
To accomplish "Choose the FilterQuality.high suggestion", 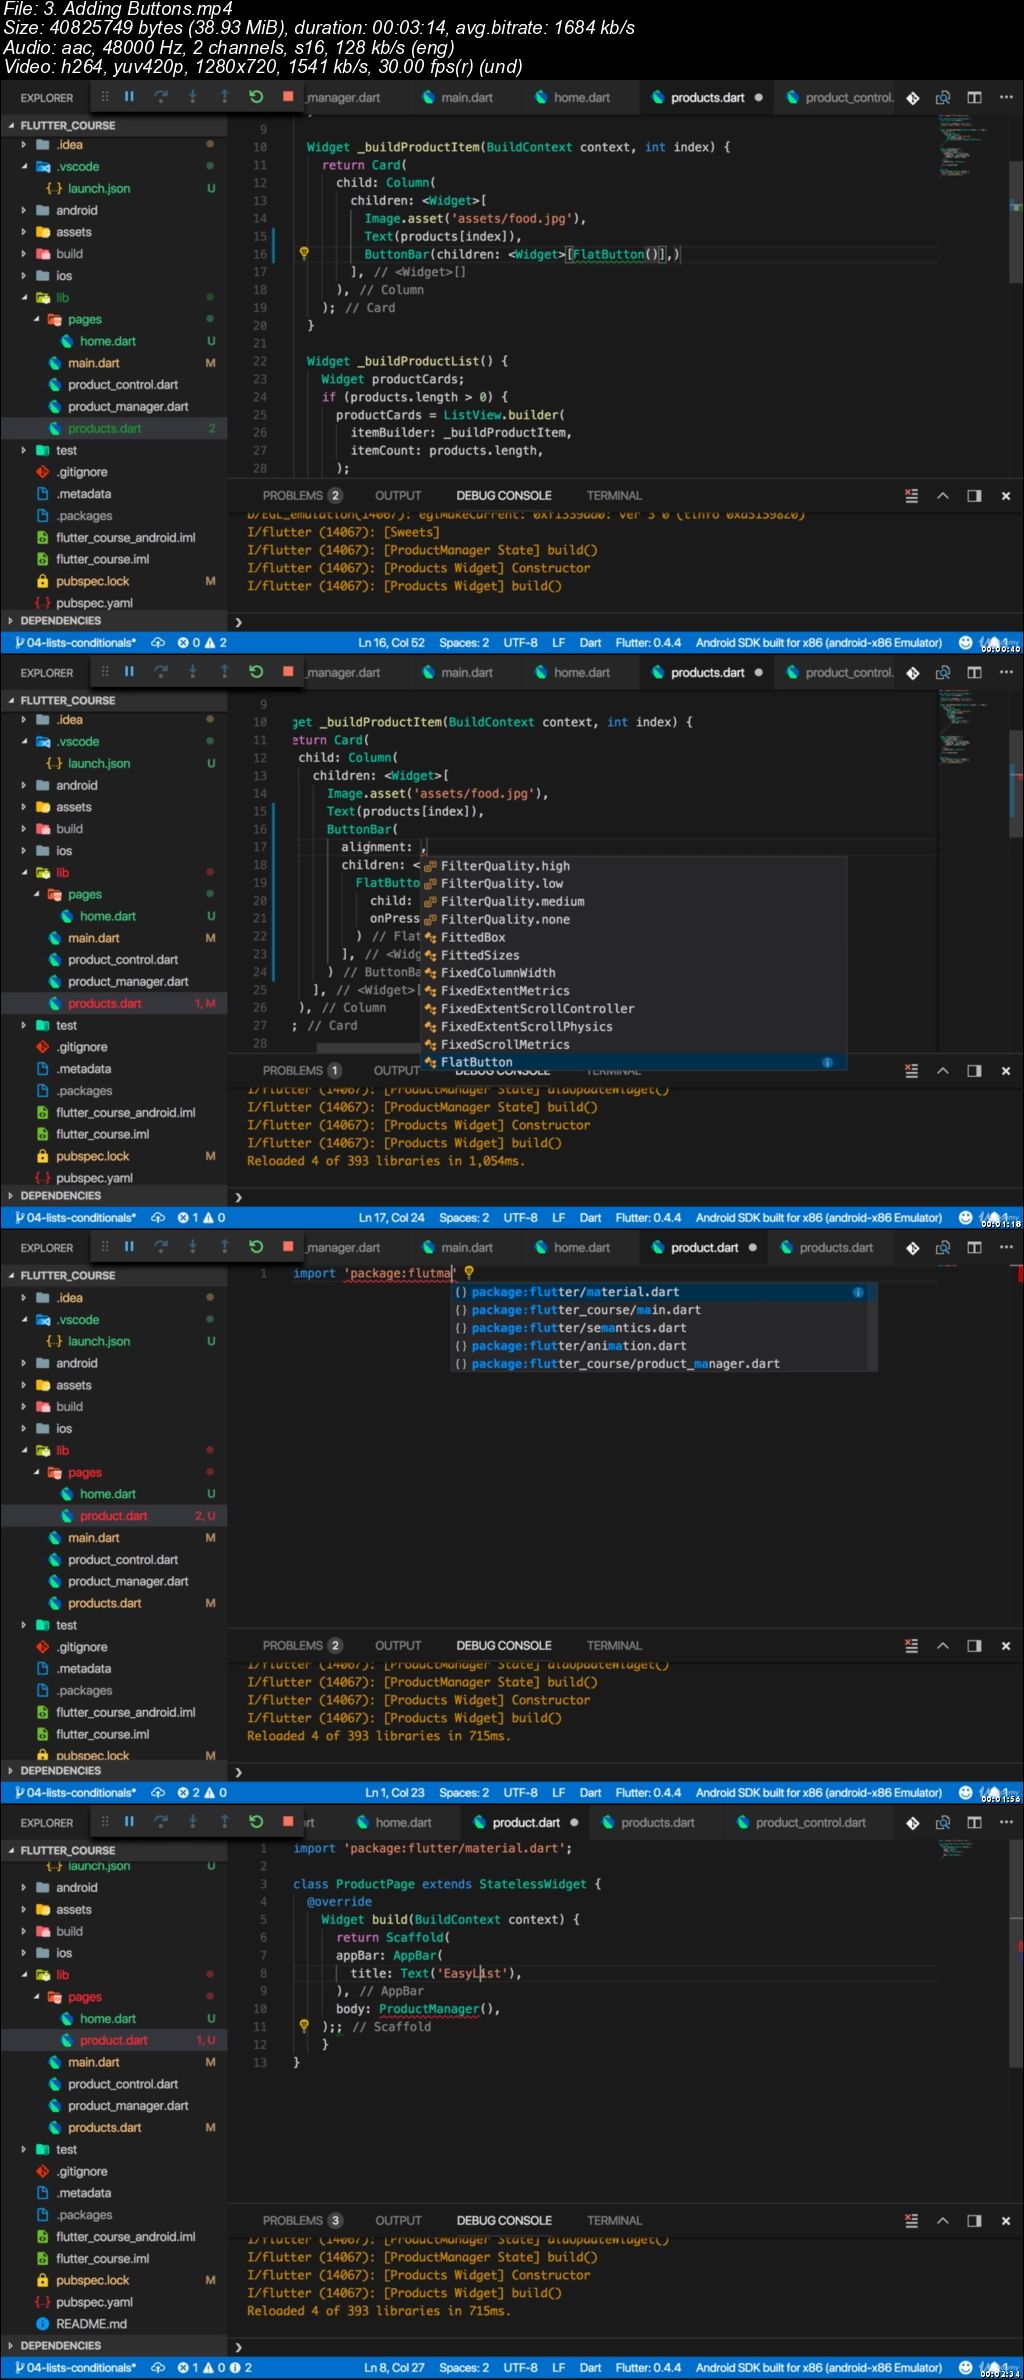I will [633, 866].
